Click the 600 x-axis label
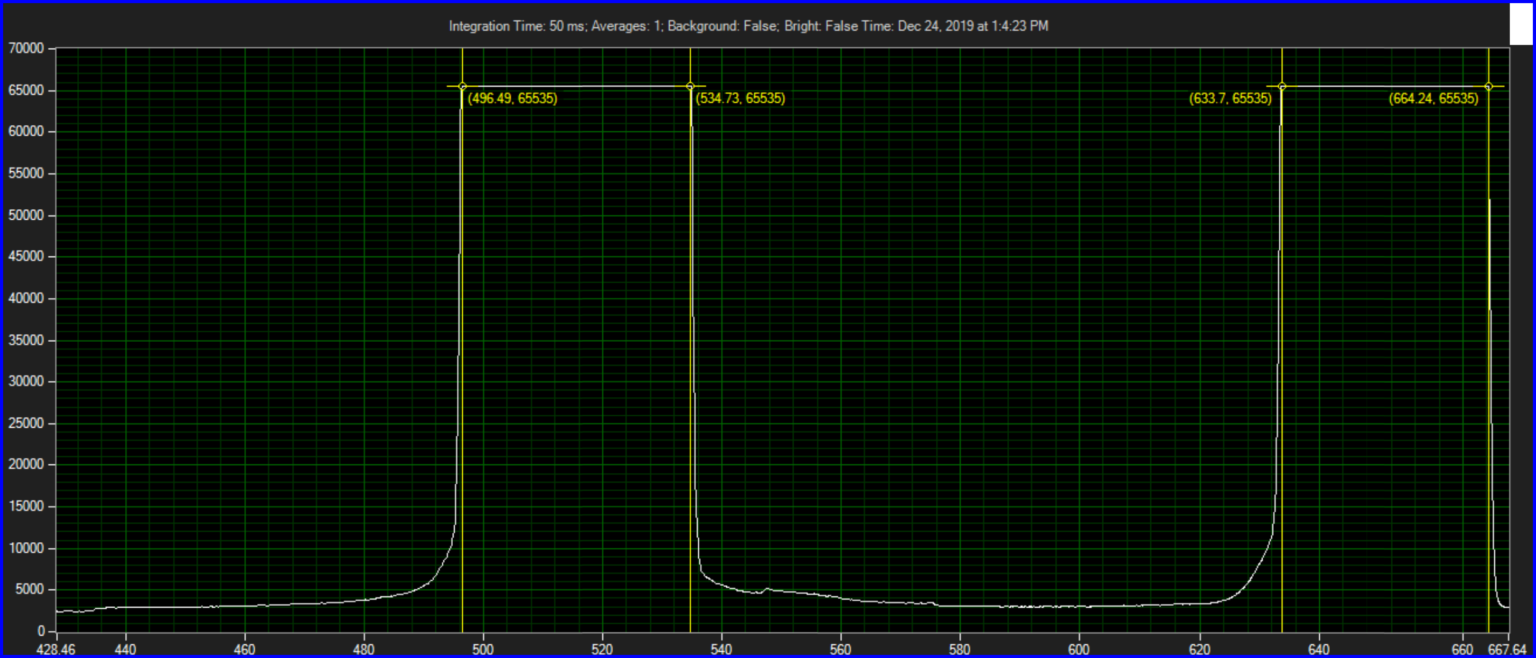This screenshot has width=1536, height=658. 1080,648
